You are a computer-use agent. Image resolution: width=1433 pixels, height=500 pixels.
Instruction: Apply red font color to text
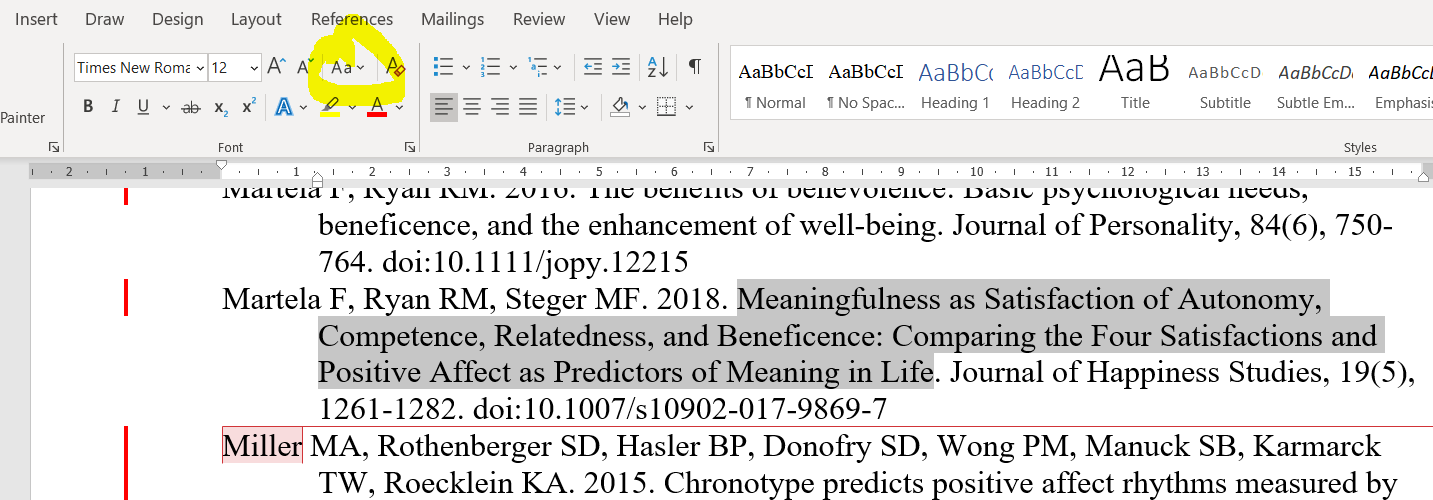(377, 106)
